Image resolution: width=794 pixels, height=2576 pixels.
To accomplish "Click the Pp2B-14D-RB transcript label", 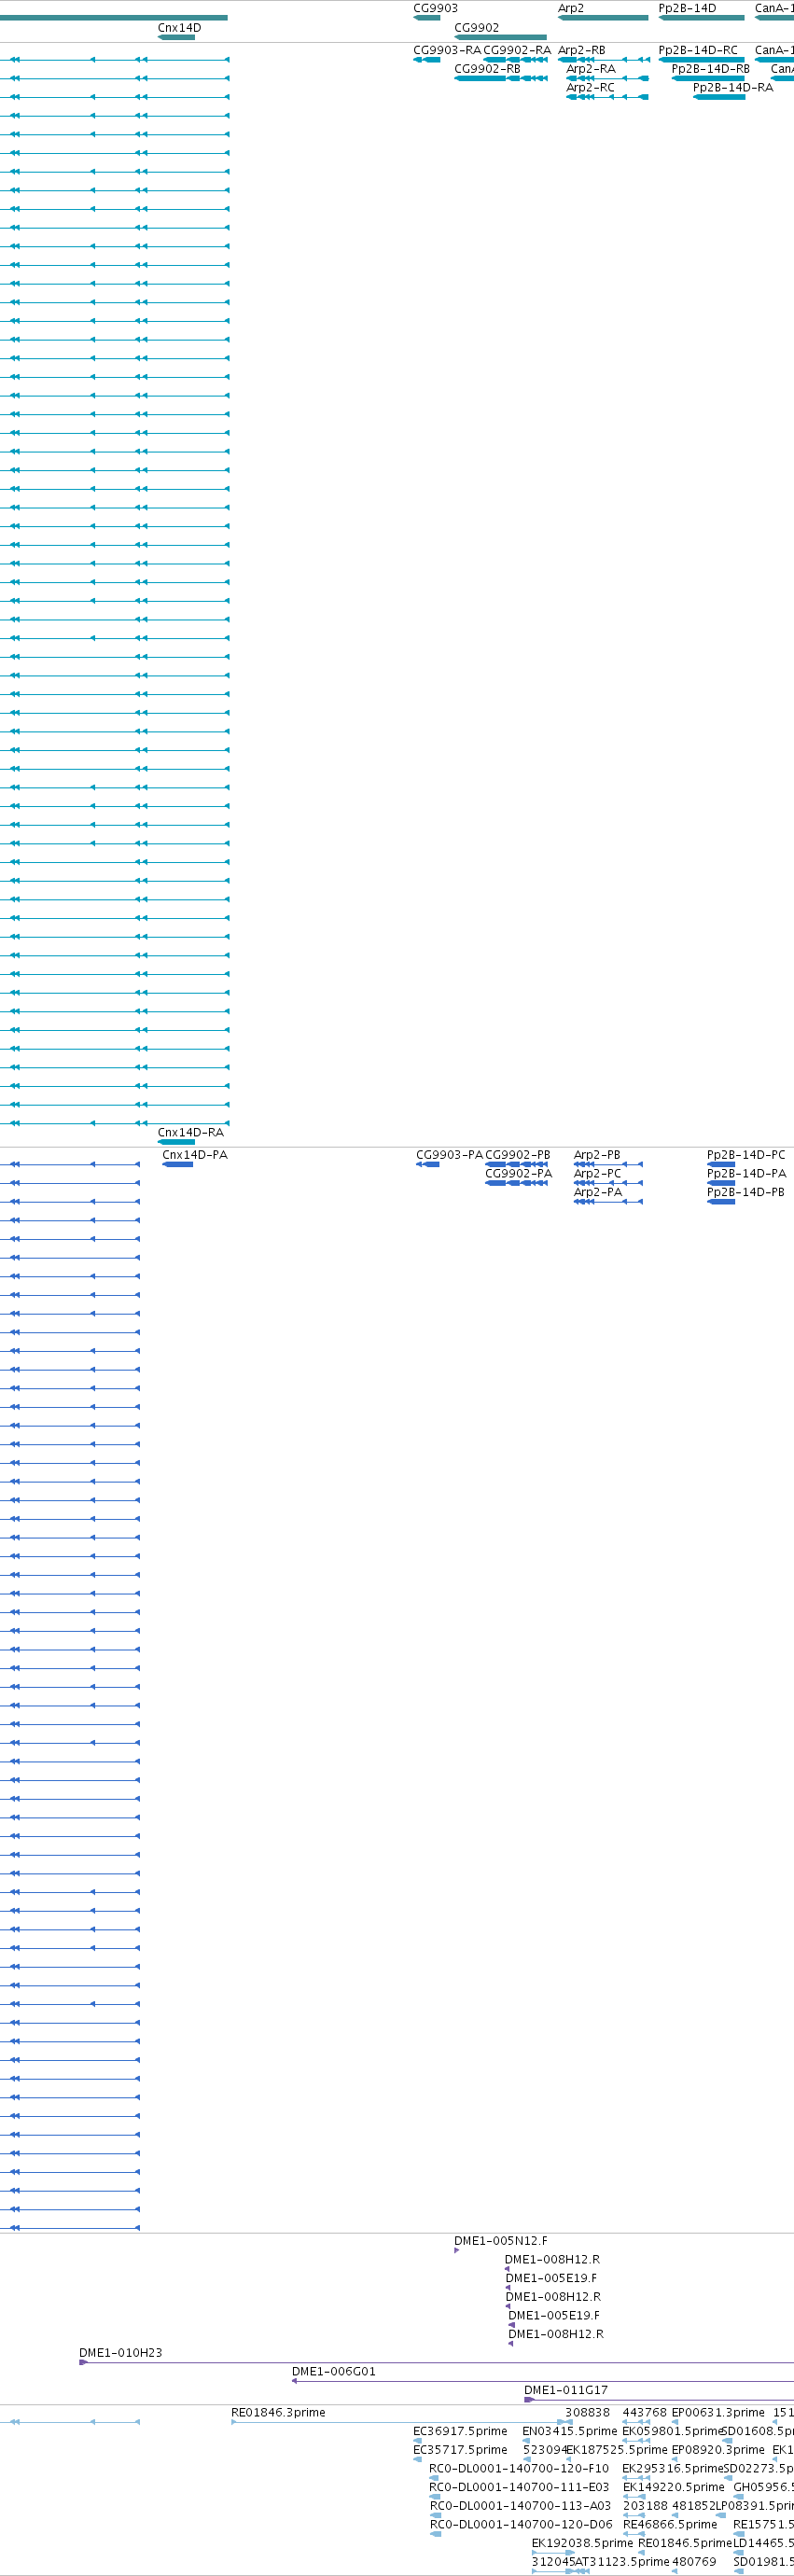I will coord(711,69).
